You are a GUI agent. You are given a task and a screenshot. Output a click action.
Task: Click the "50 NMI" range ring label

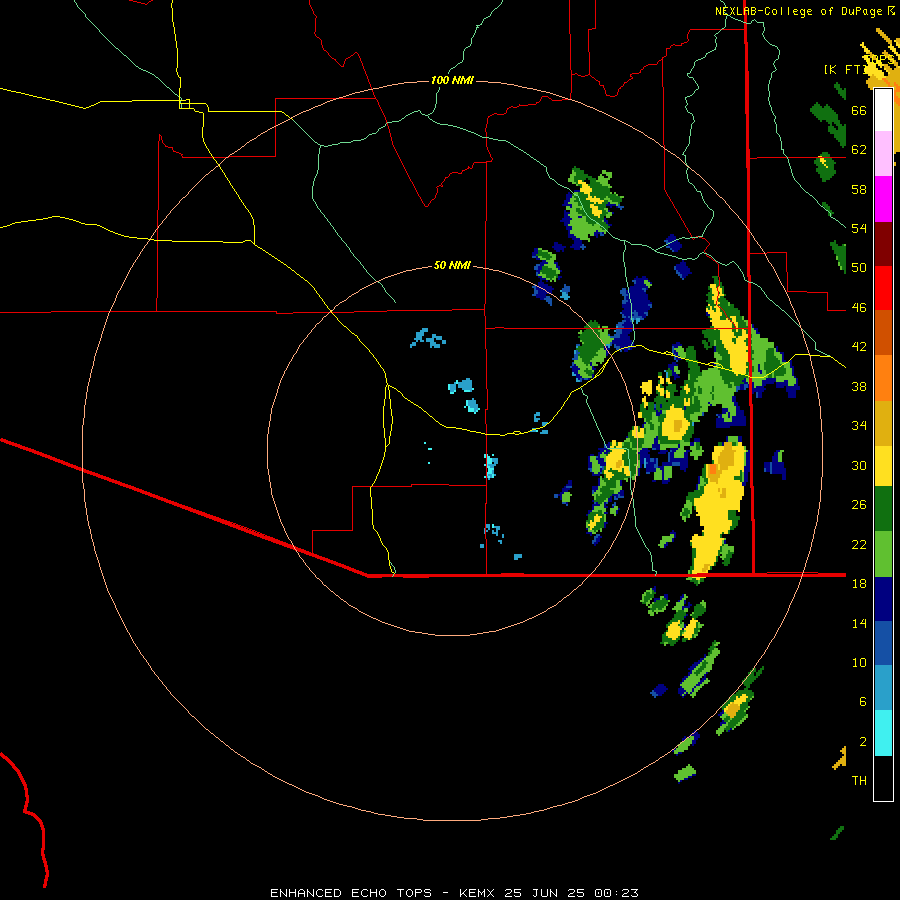point(452,265)
